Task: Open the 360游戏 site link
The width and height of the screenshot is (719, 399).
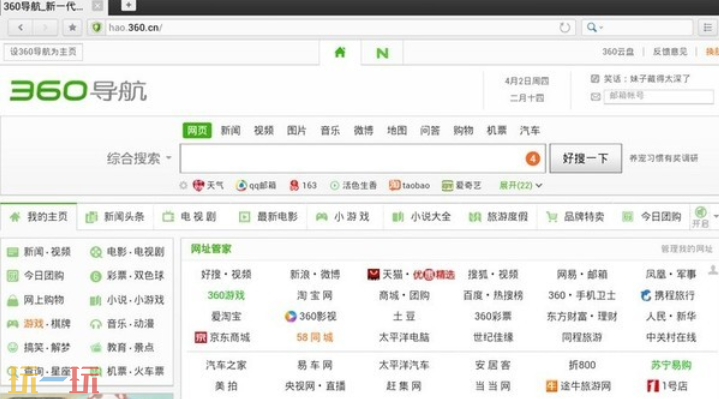Action: pos(226,295)
